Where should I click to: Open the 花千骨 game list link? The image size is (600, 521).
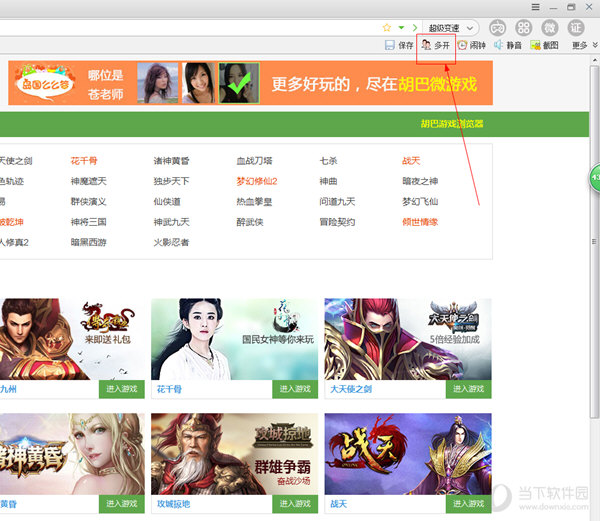pos(84,161)
